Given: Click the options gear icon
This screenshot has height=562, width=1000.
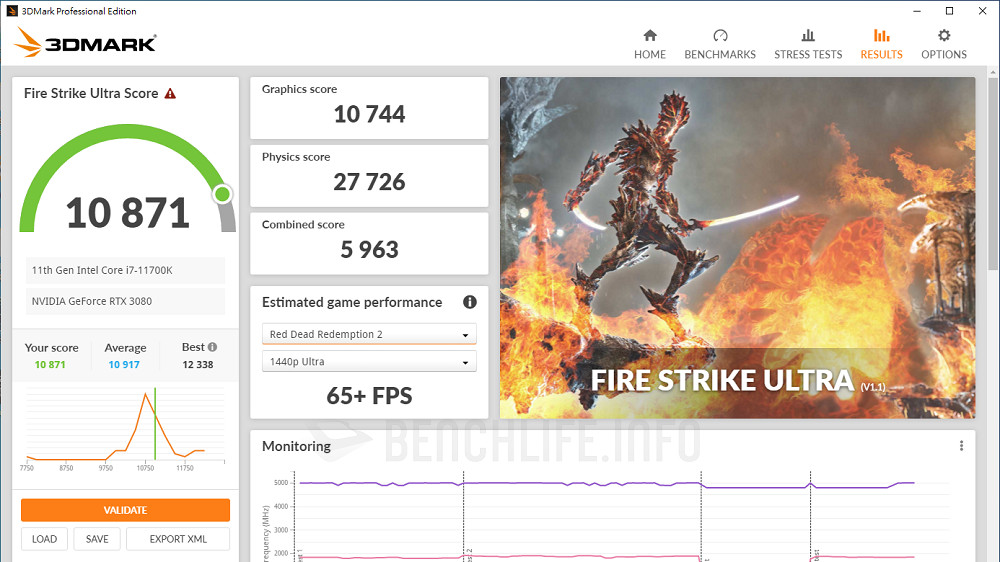Looking at the screenshot, I should (944, 35).
